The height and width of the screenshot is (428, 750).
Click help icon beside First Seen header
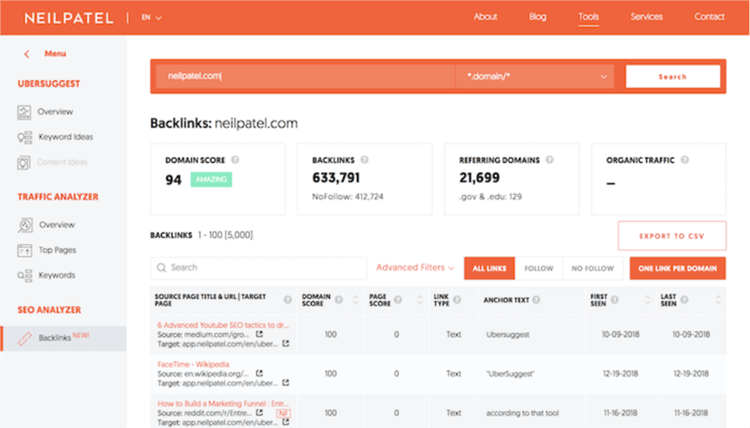click(x=615, y=300)
